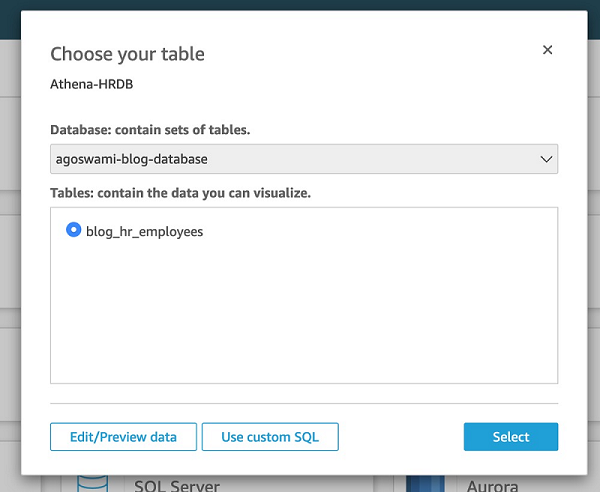Click the Aurora data source icon behind dialog
The height and width of the screenshot is (492, 600).
tap(425, 484)
